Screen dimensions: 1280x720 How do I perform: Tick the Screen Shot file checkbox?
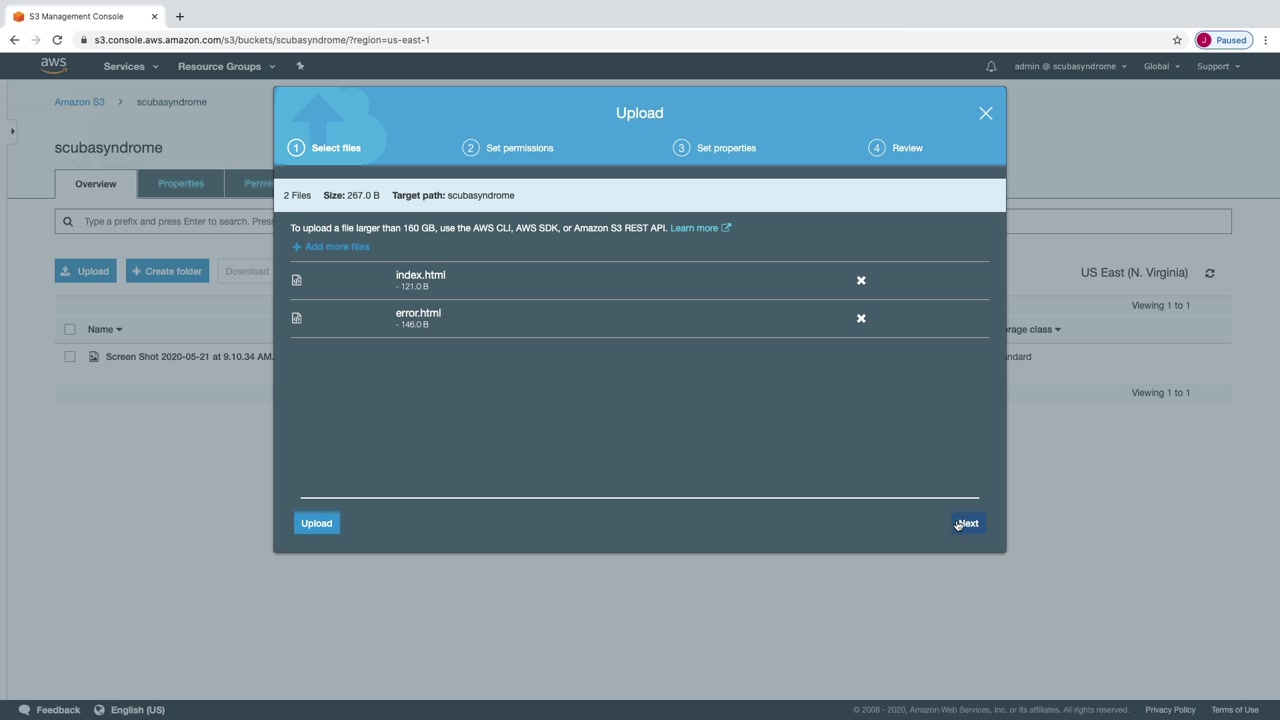[x=70, y=357]
